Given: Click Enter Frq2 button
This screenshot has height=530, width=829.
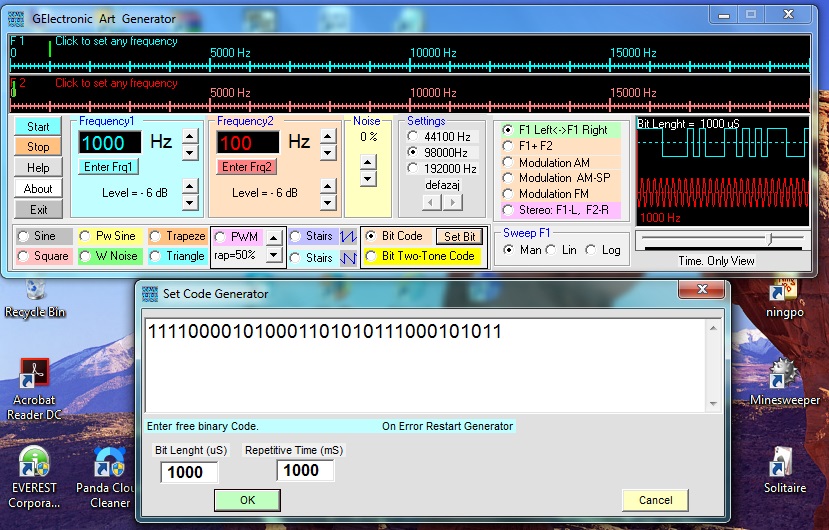Looking at the screenshot, I should click(246, 167).
